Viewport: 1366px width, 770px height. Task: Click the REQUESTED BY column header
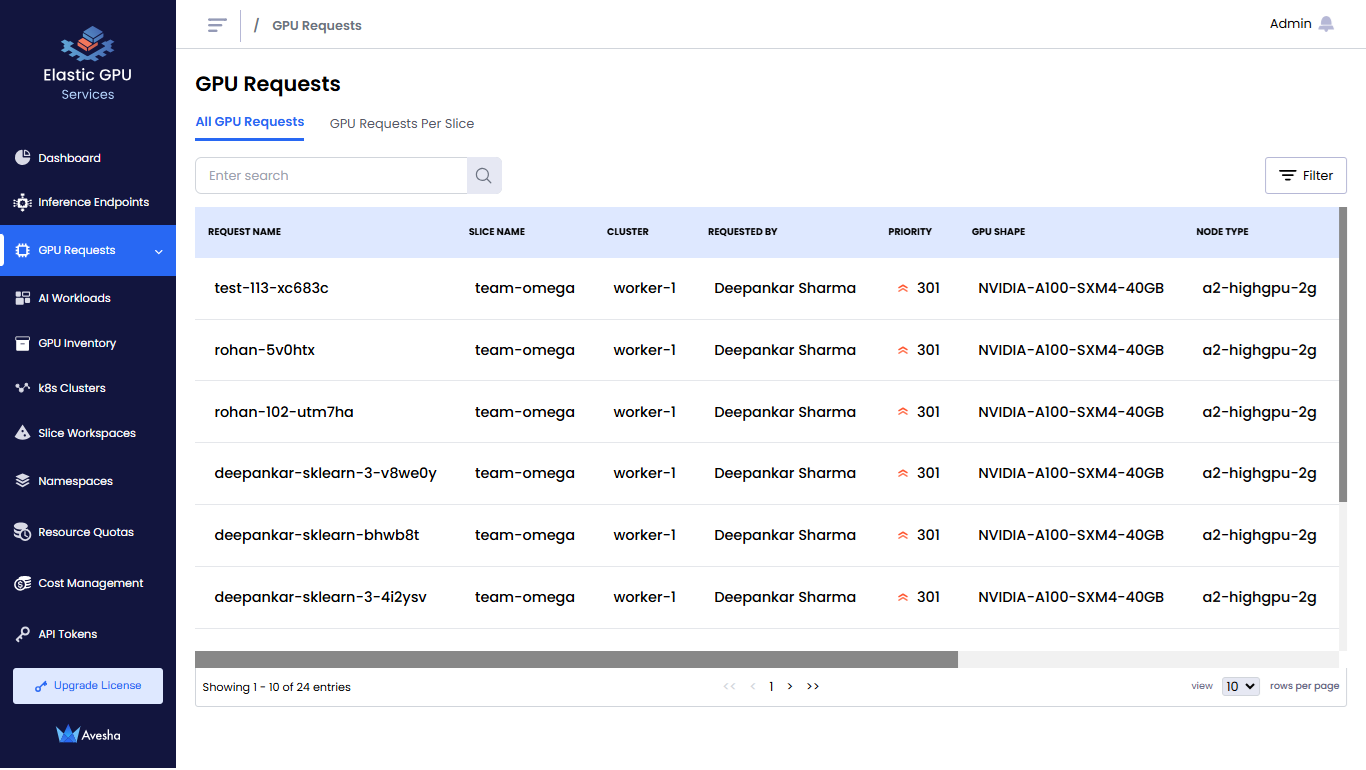pos(743,232)
